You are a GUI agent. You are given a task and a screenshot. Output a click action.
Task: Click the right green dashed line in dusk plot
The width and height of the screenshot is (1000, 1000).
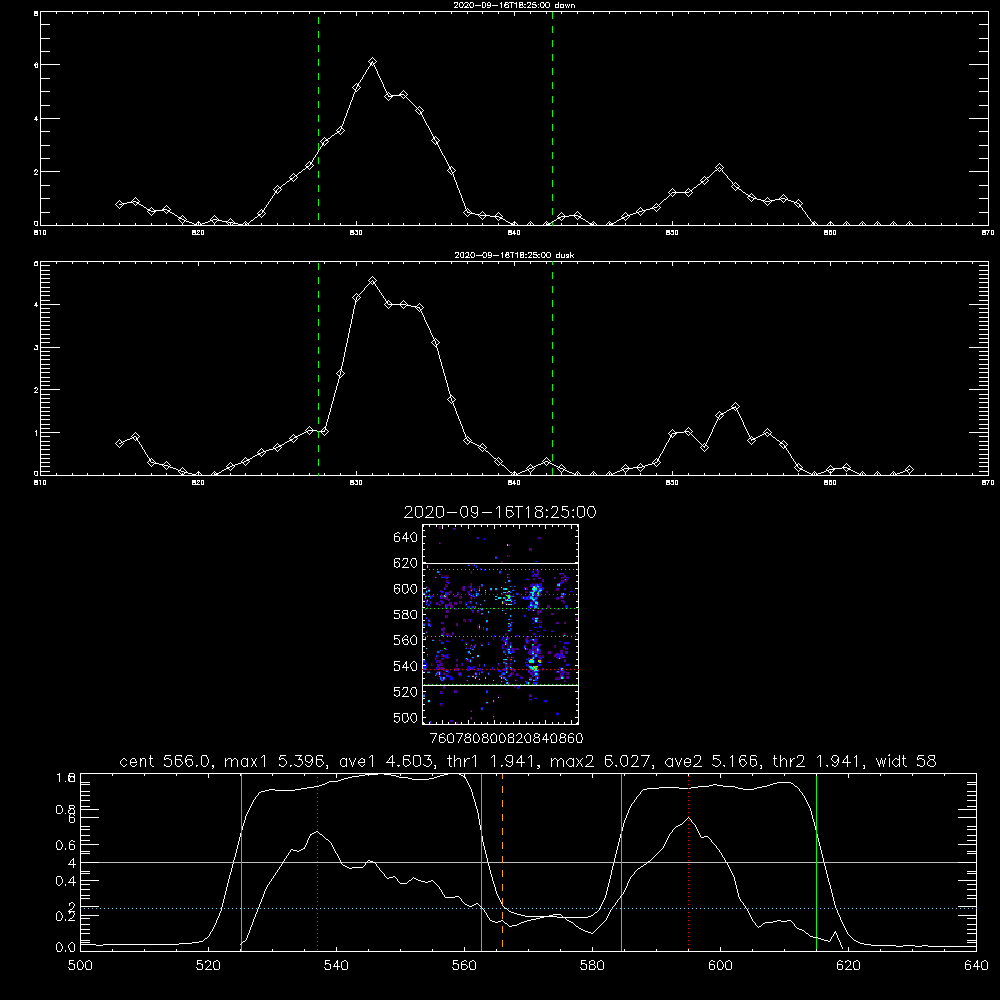[552, 368]
